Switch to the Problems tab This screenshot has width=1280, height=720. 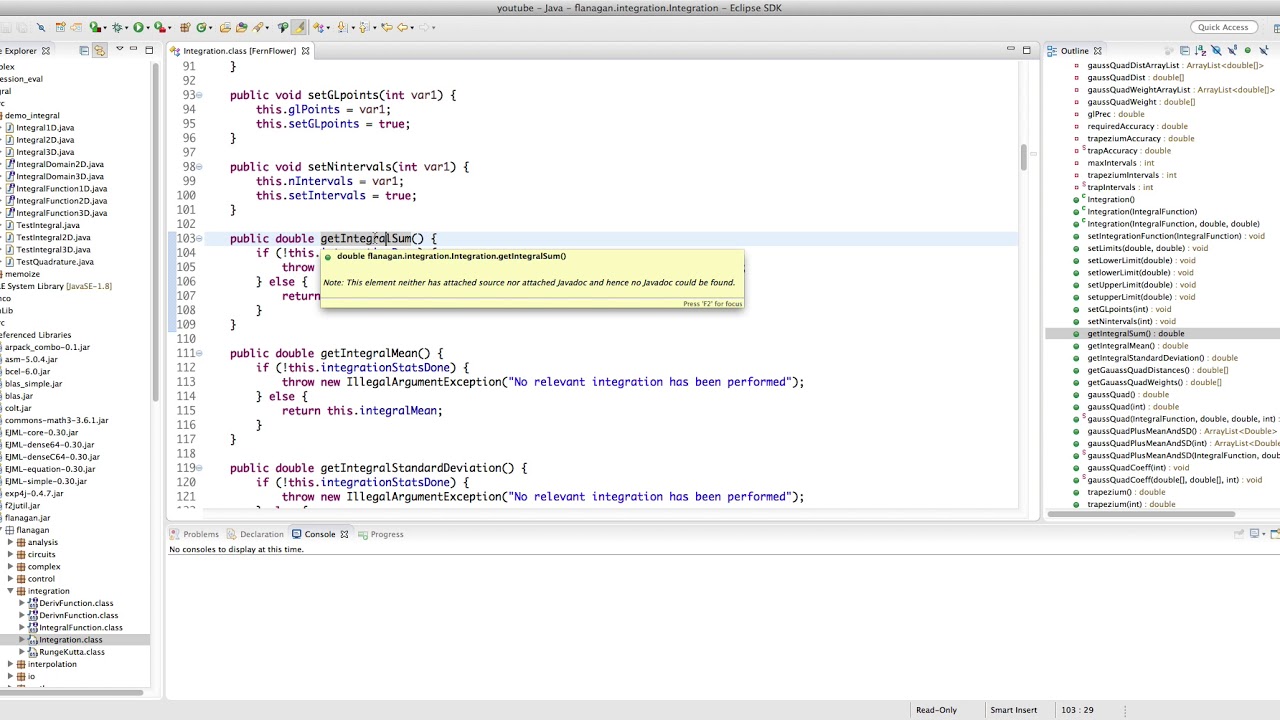193,534
